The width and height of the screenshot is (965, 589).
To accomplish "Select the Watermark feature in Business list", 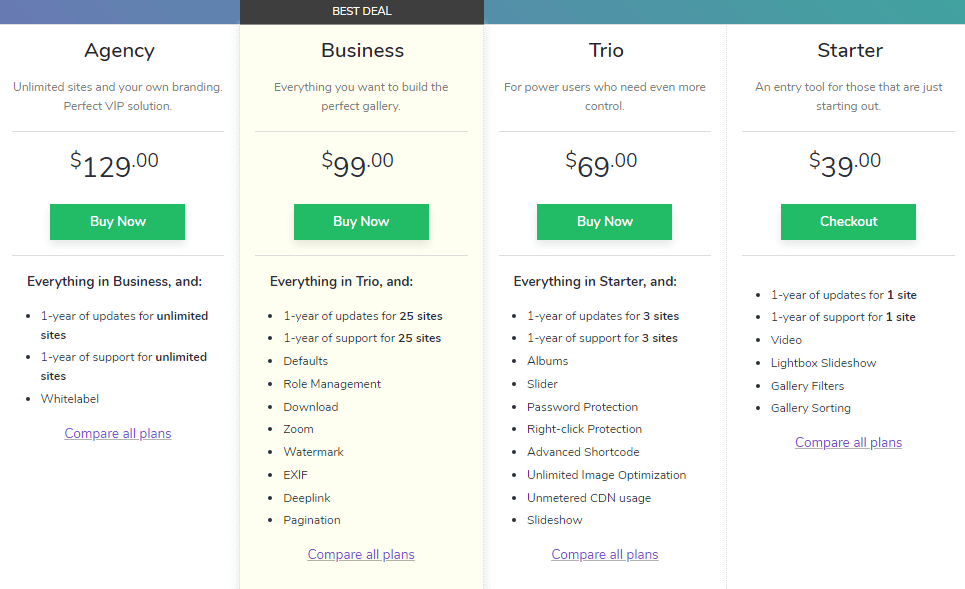I will (313, 452).
